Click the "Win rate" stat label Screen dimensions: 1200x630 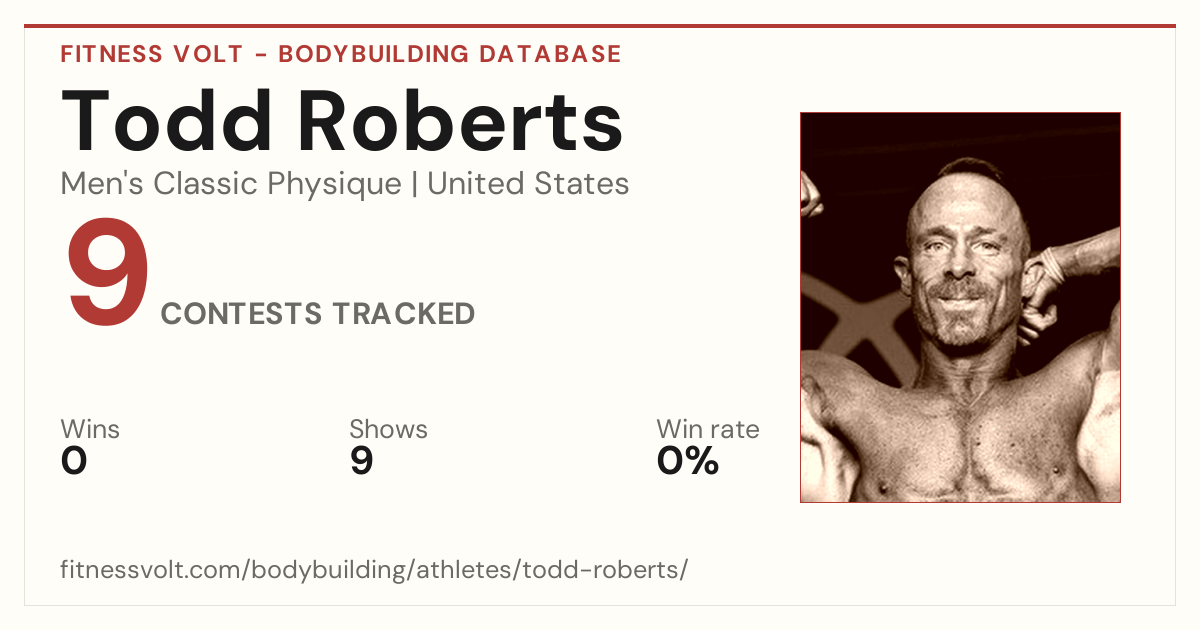click(708, 429)
